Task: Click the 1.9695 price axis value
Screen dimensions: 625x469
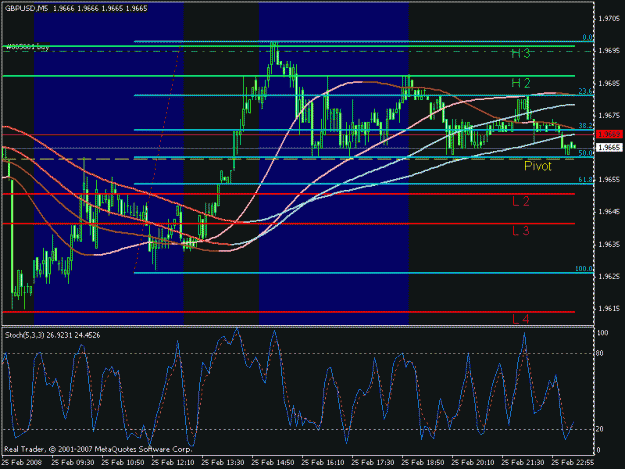Action: click(609, 51)
